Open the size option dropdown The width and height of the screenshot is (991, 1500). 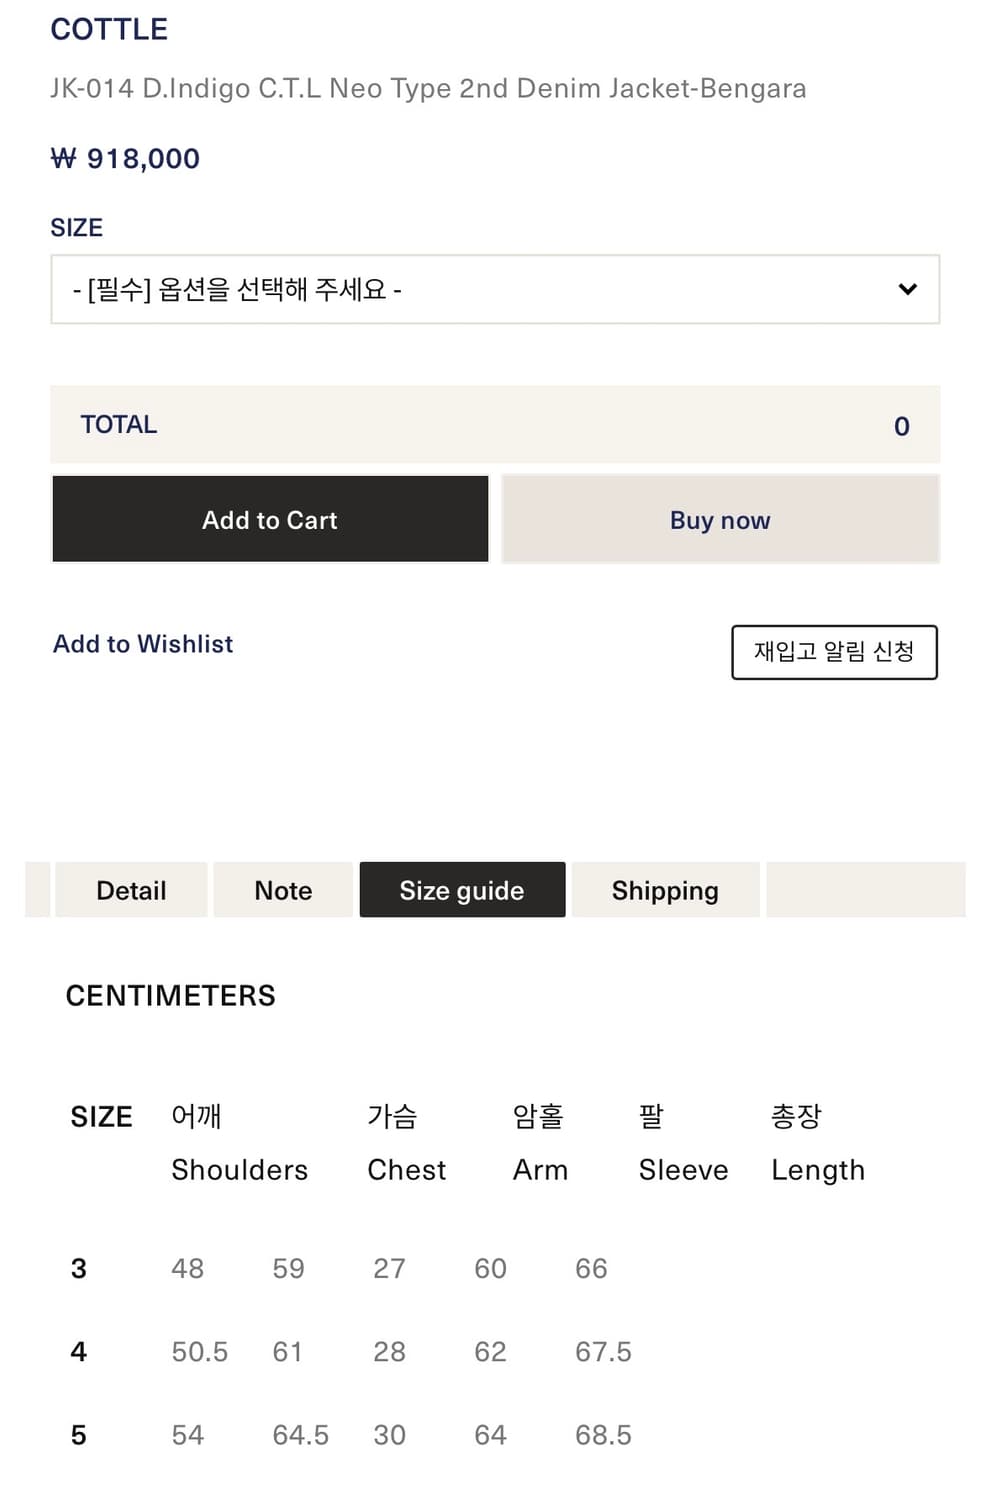(x=494, y=290)
